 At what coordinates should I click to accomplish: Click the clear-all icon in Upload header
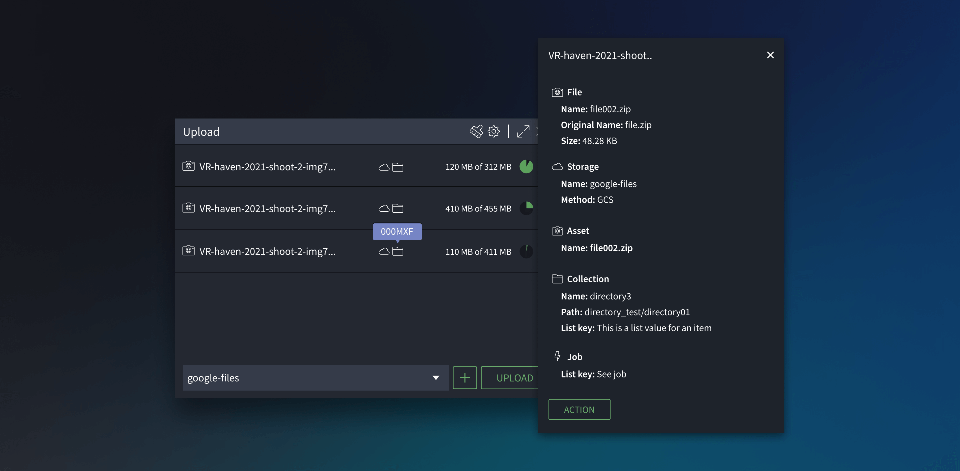[477, 132]
